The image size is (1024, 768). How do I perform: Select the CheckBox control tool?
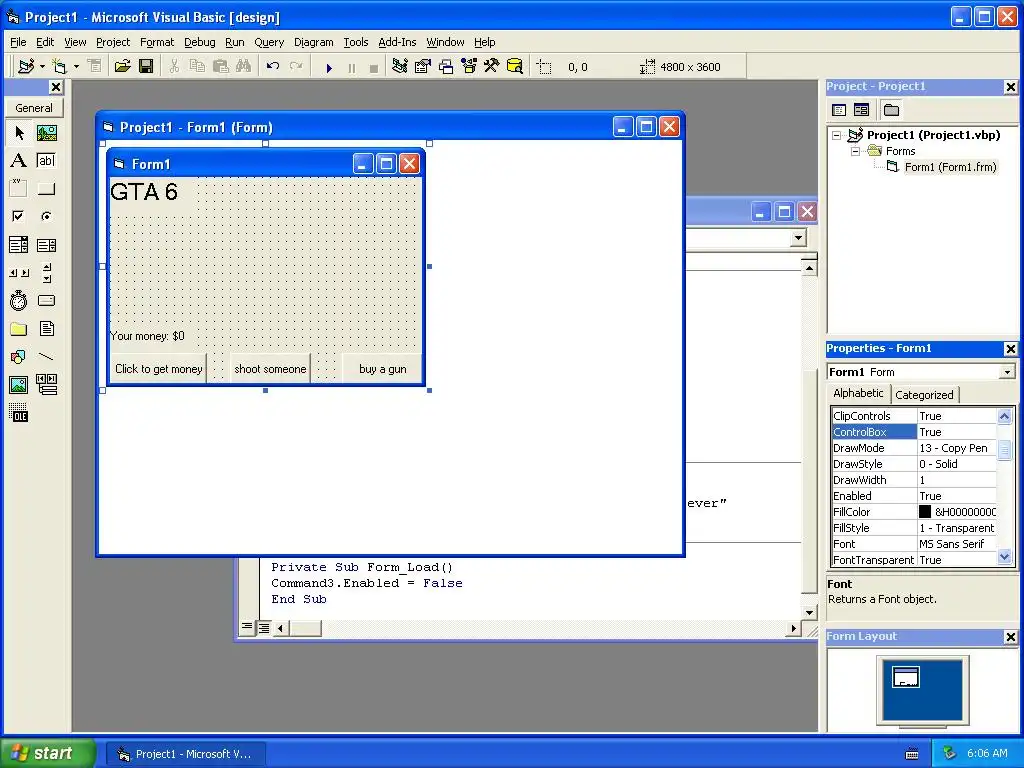pos(19,216)
